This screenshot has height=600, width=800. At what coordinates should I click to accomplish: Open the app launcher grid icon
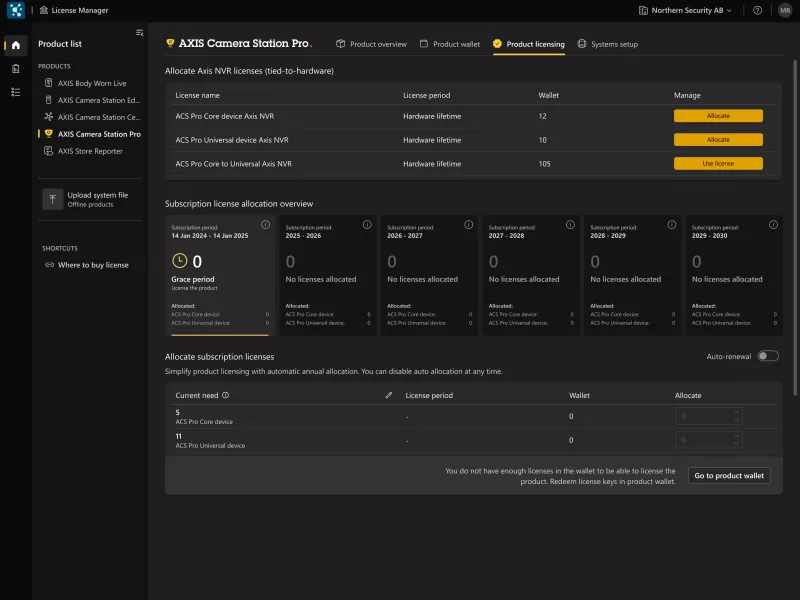click(15, 10)
